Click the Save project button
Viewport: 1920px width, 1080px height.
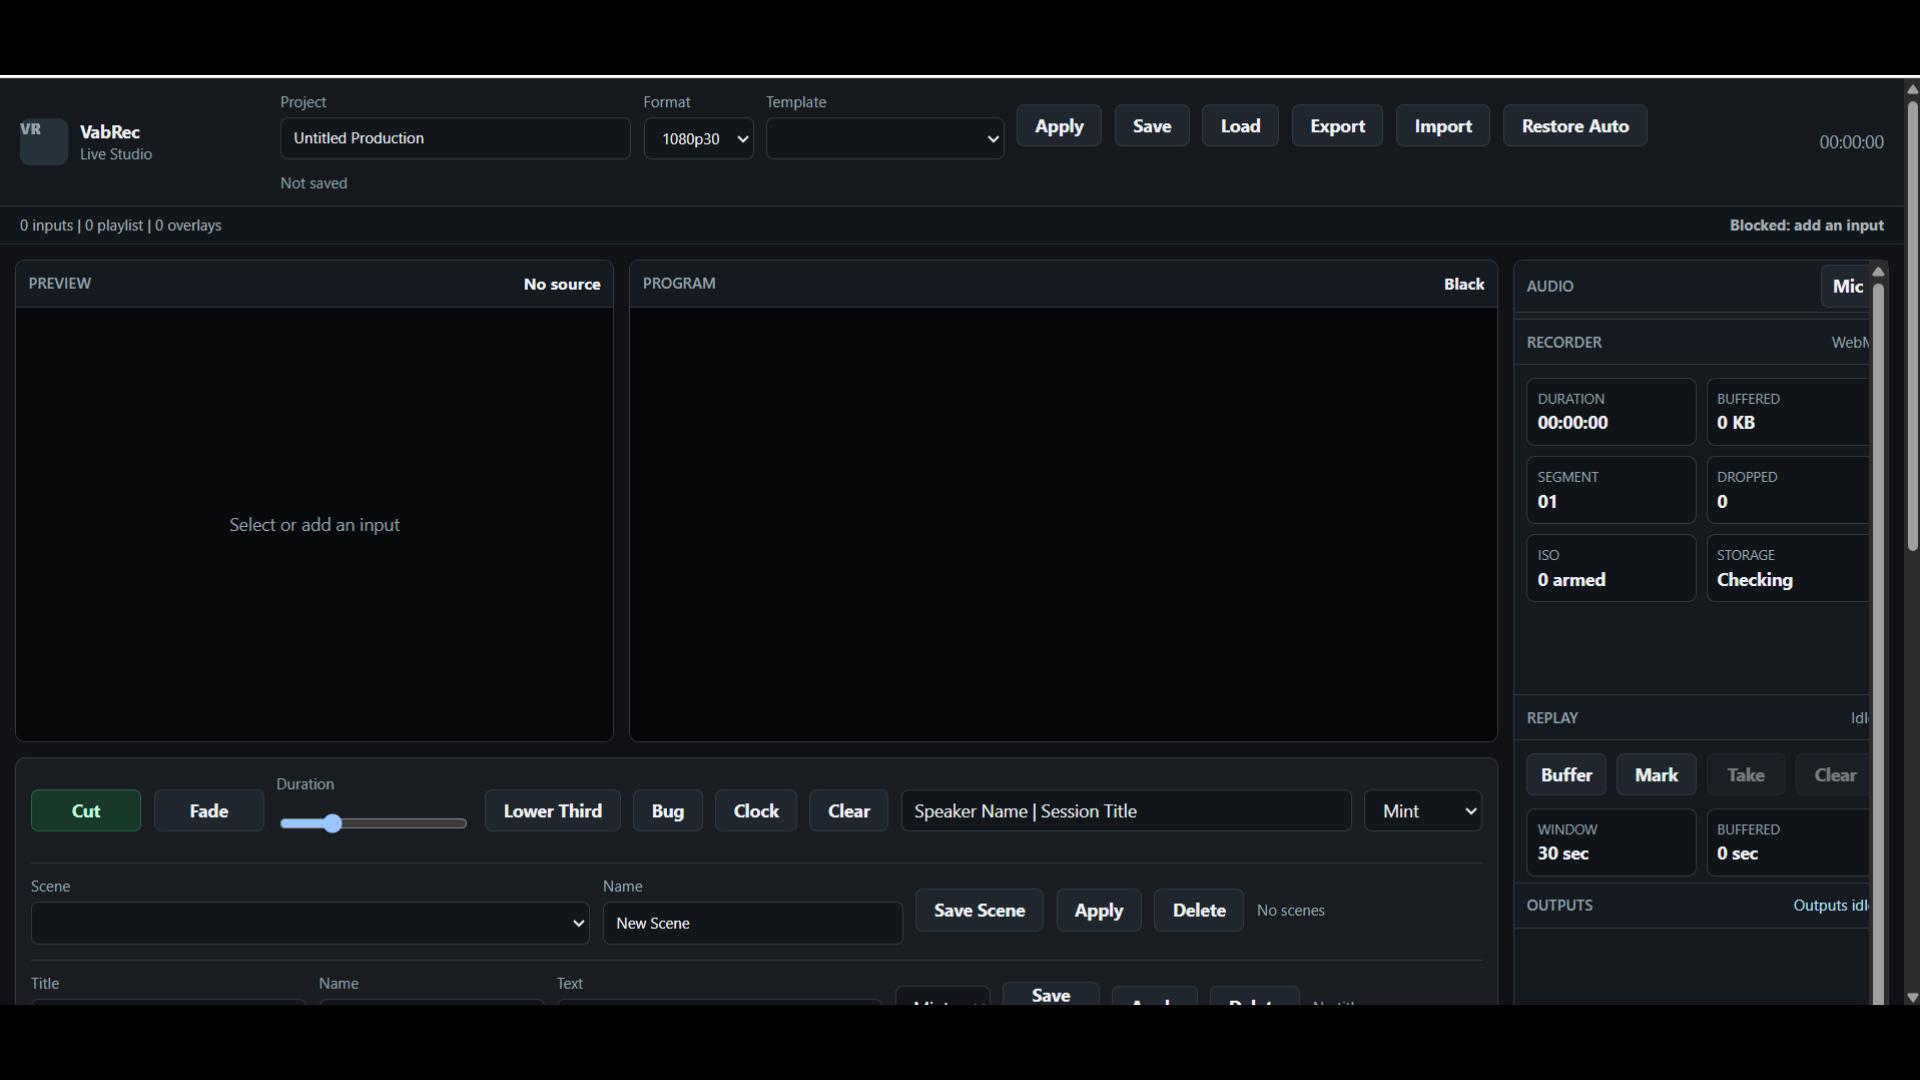[x=1152, y=126]
